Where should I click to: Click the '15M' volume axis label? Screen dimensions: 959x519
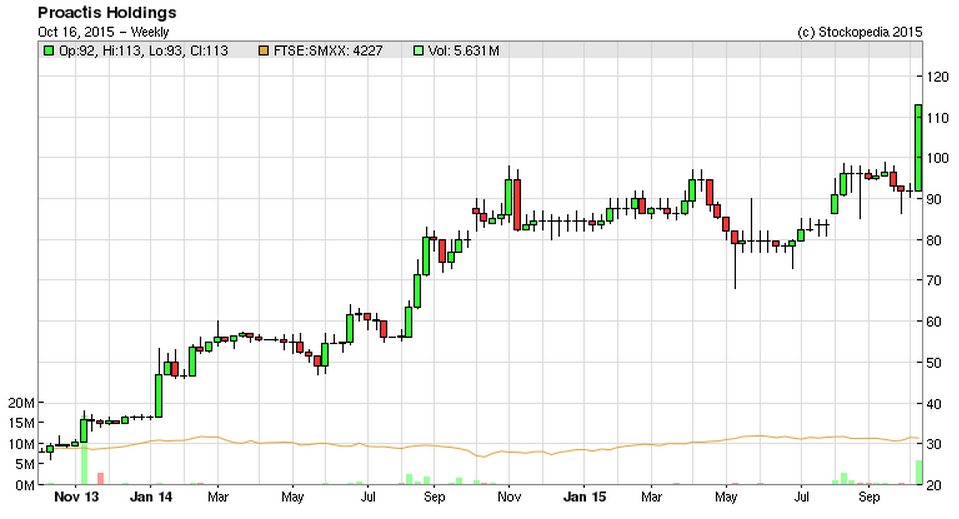(21, 423)
